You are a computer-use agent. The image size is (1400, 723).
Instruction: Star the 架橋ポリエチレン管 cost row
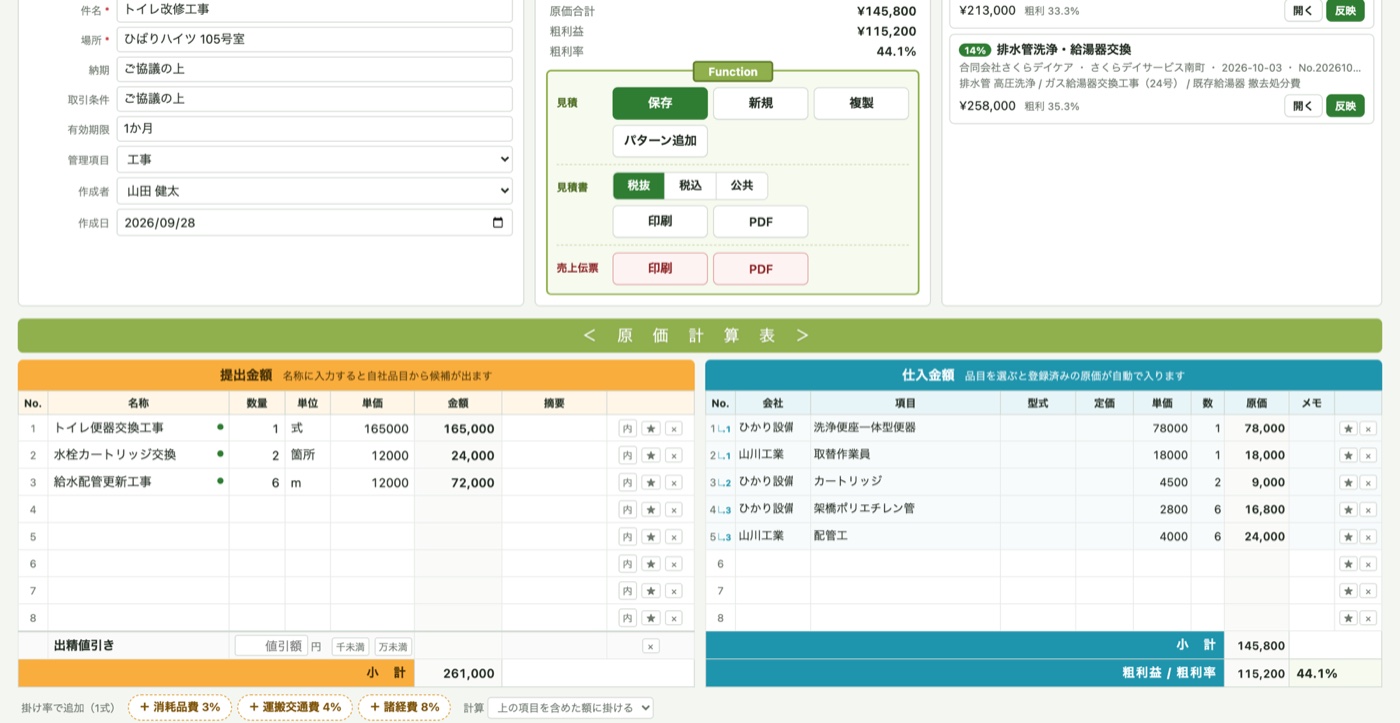(x=1348, y=509)
